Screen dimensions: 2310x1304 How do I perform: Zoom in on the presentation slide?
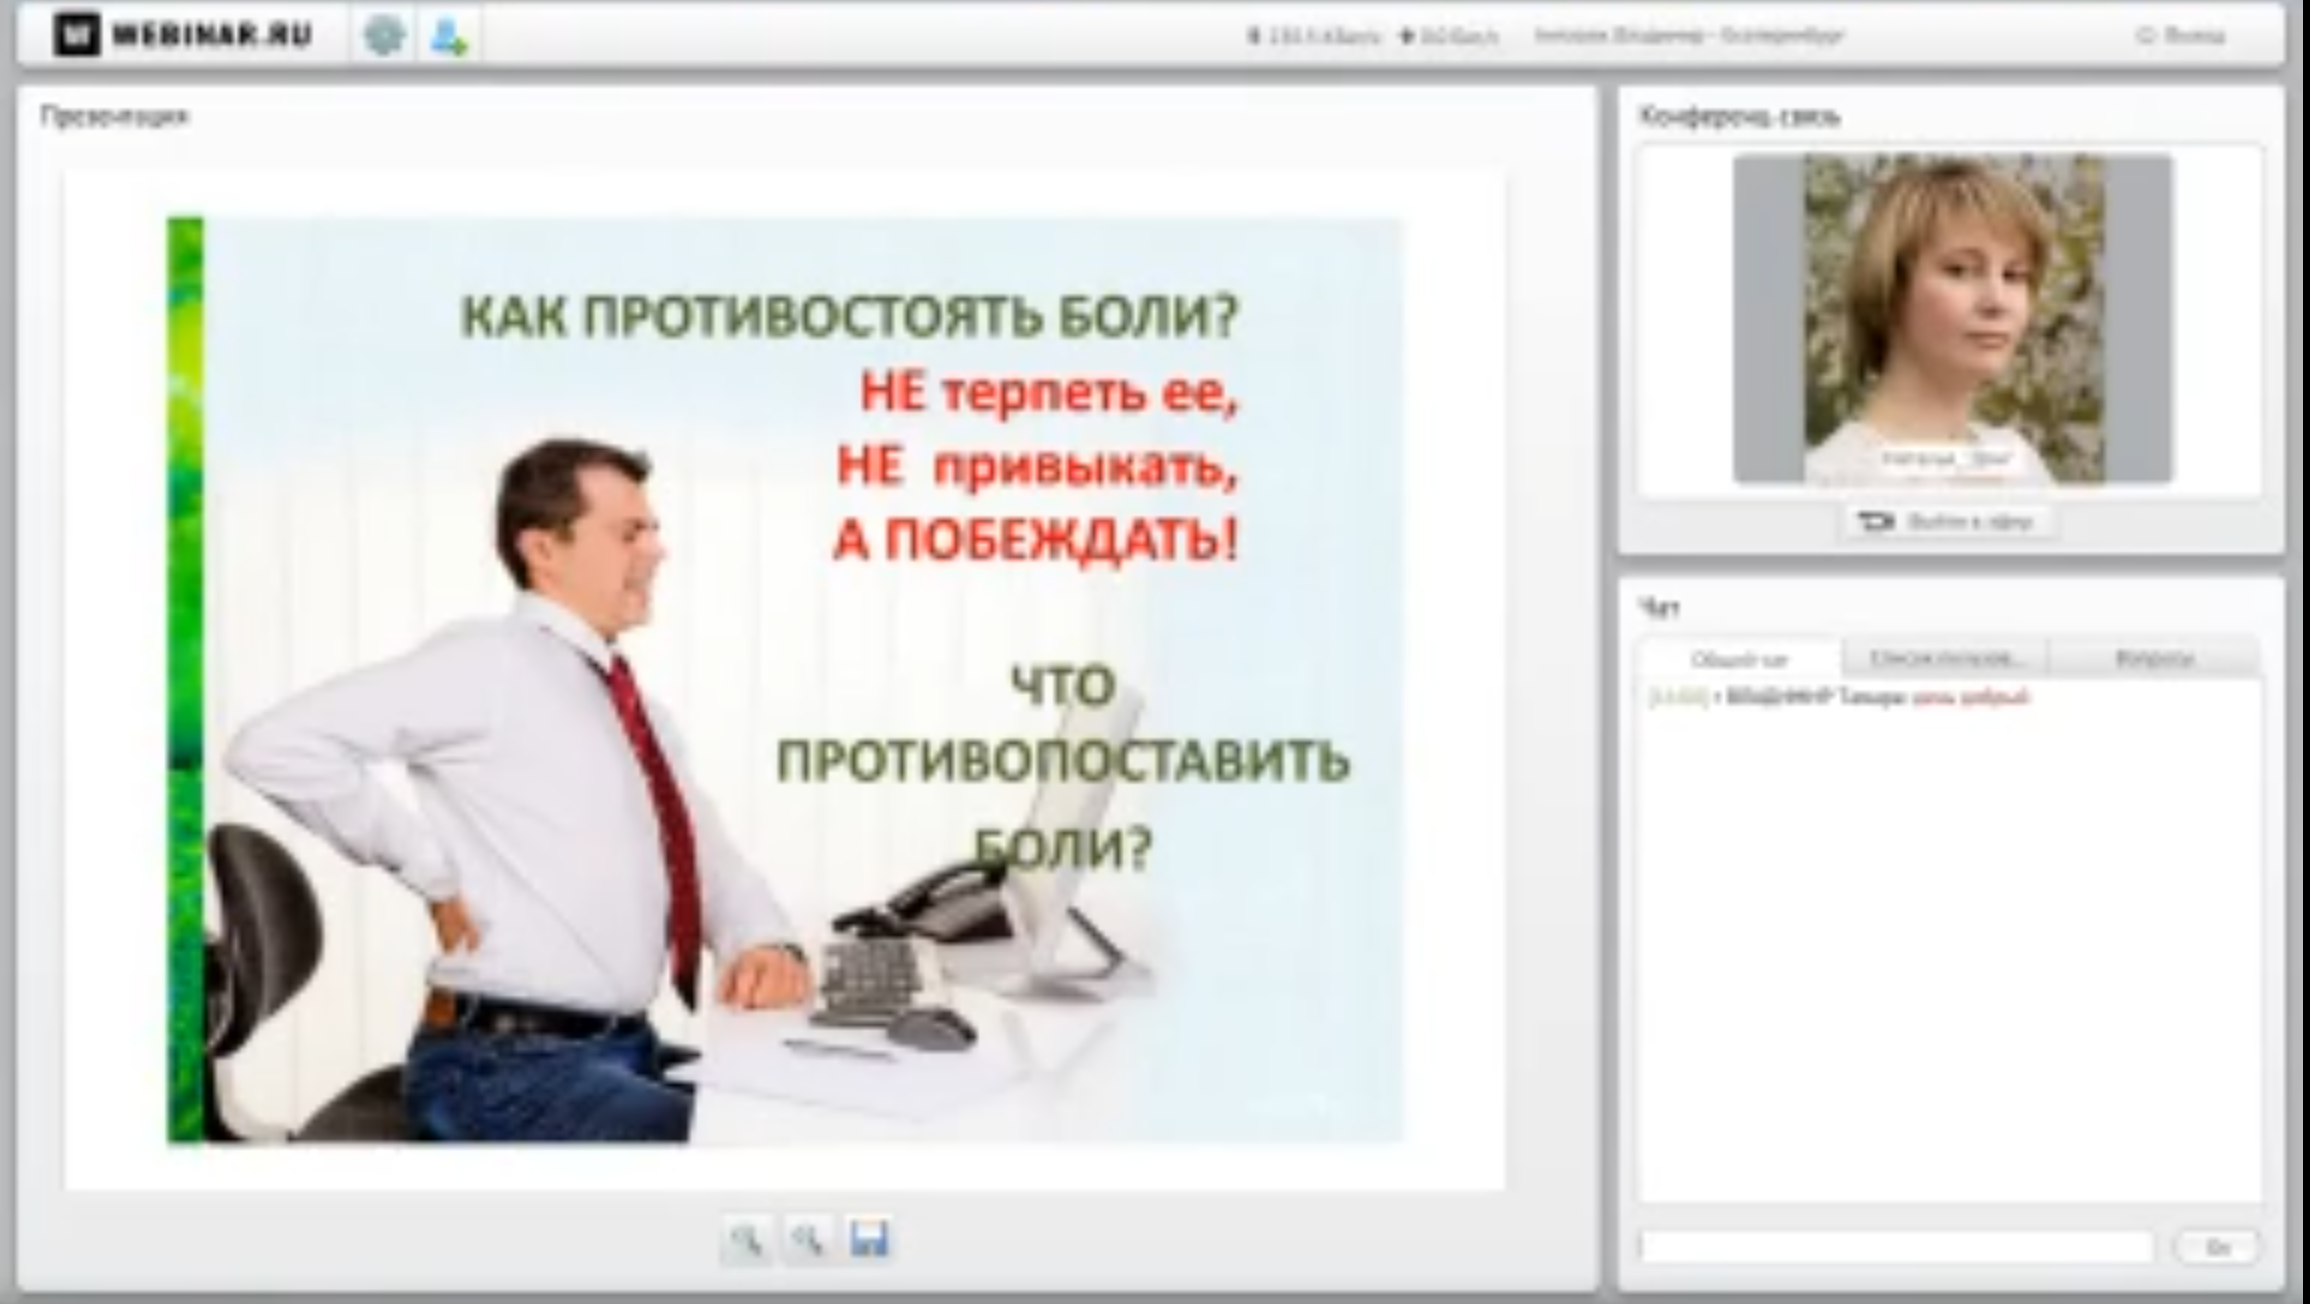point(746,1240)
